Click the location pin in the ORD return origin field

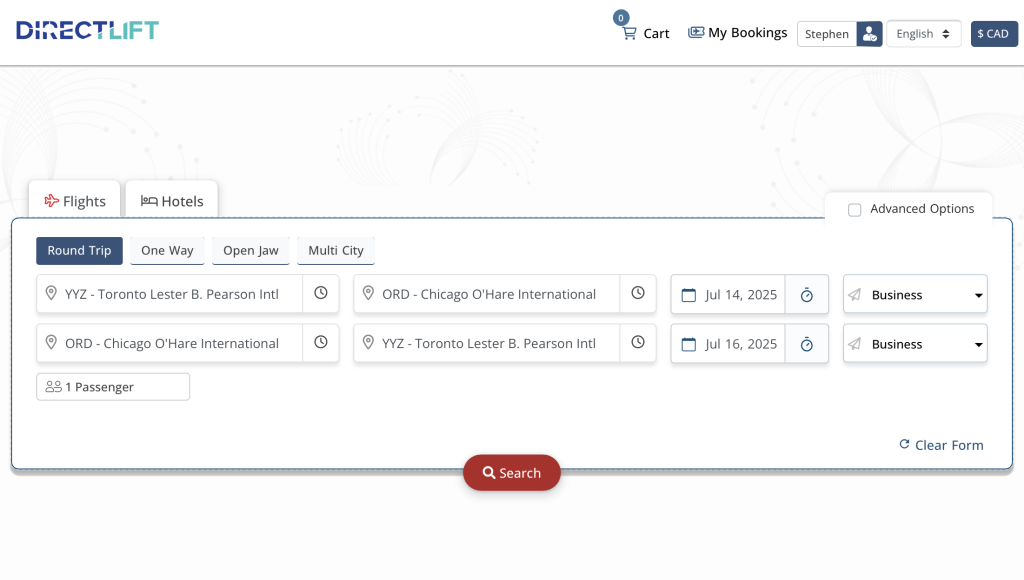tap(51, 342)
